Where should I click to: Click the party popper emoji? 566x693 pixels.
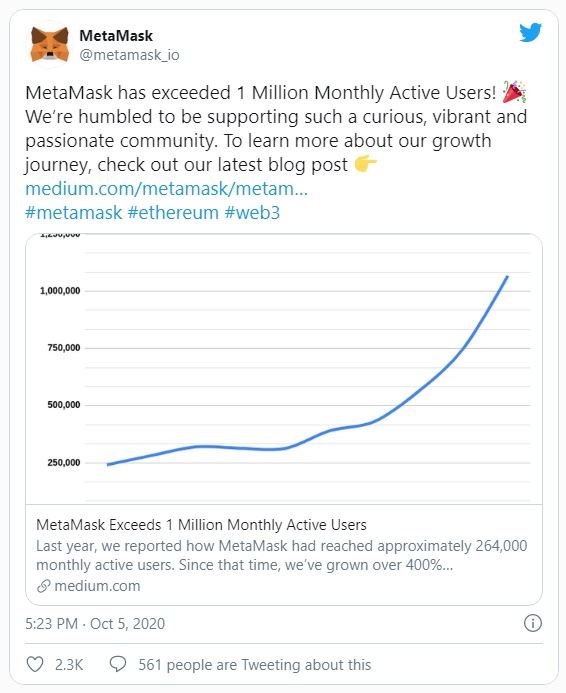[514, 92]
